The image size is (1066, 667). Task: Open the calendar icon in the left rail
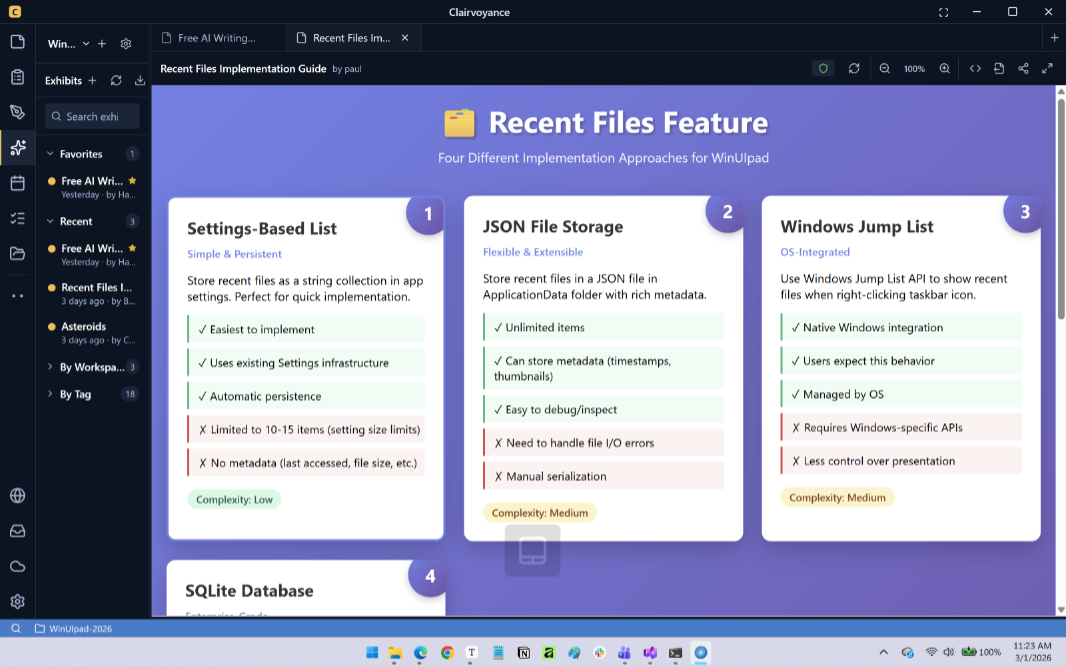point(18,183)
